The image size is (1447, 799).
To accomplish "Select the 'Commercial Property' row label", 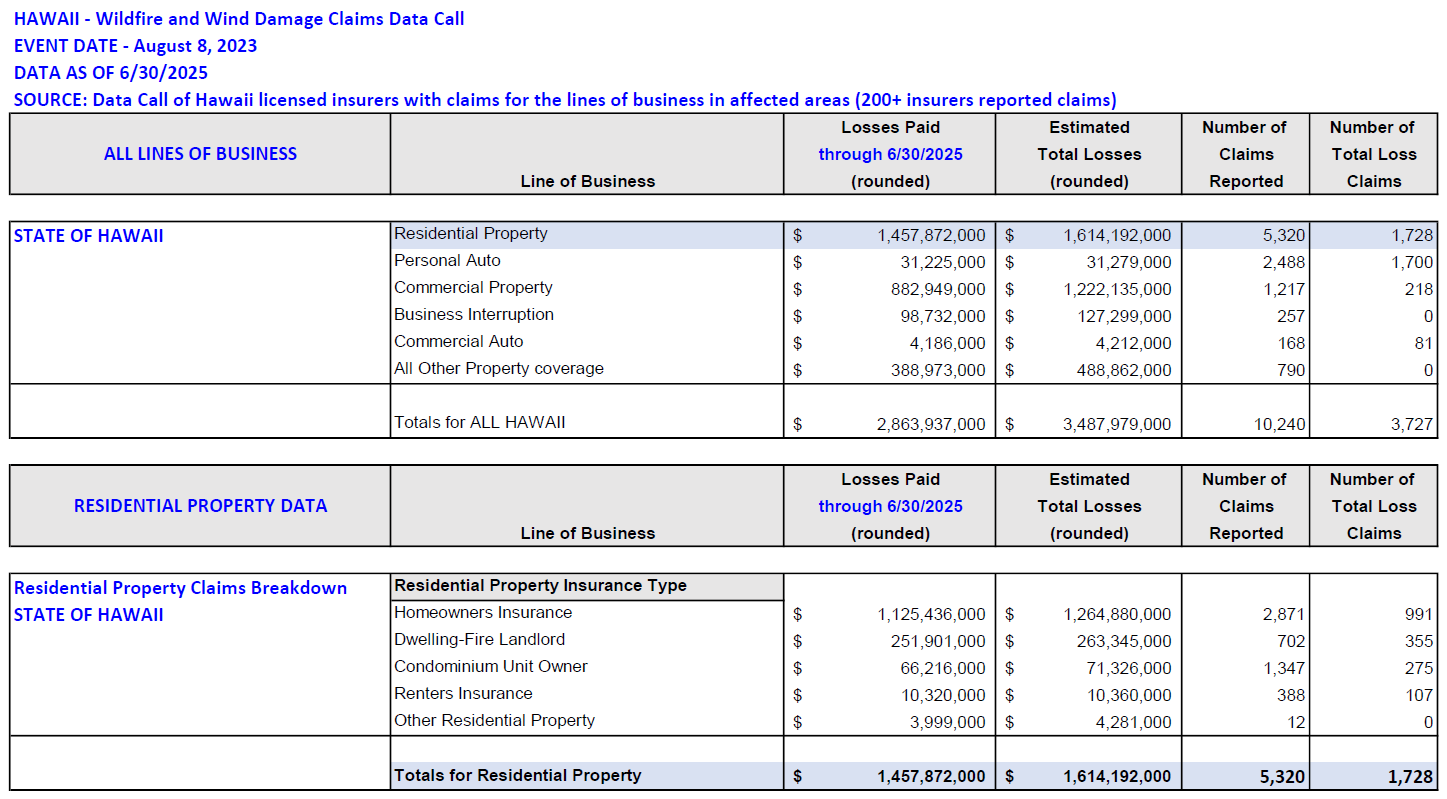I will pos(473,288).
